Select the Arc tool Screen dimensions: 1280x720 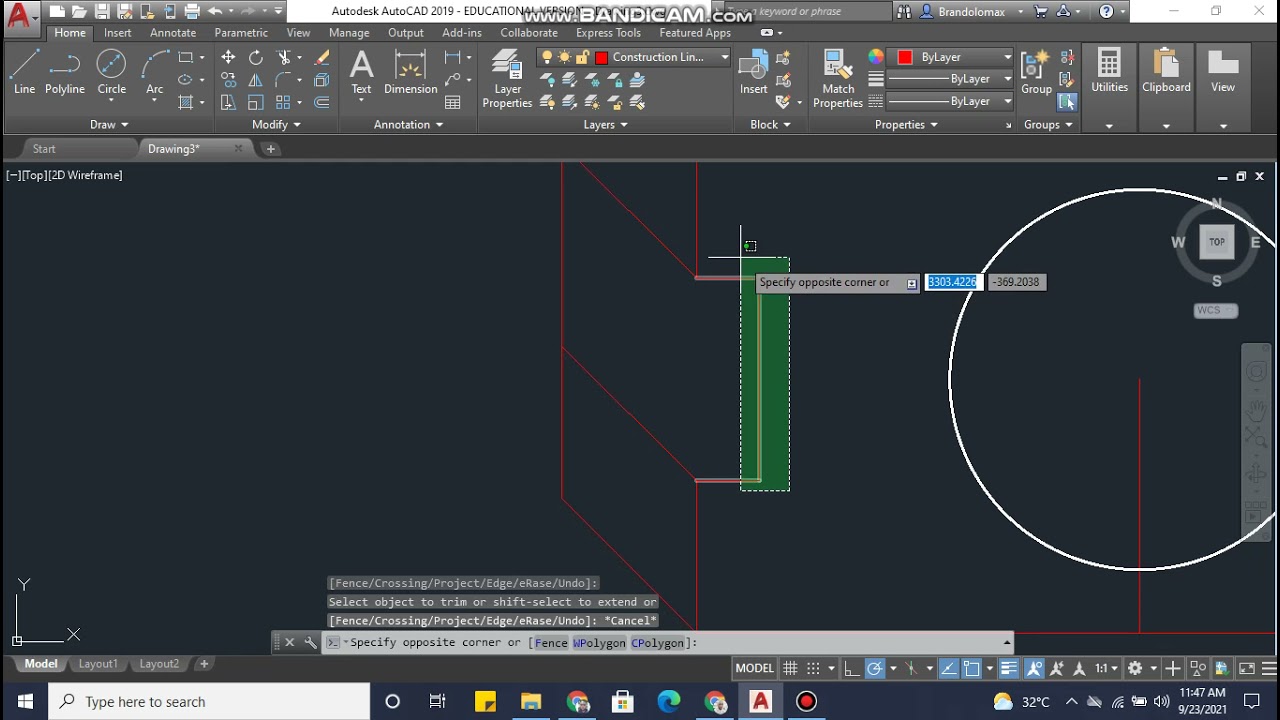coord(154,72)
